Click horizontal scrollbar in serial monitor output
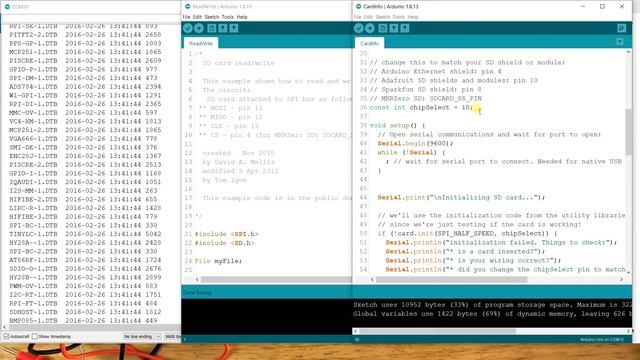 tap(94, 327)
